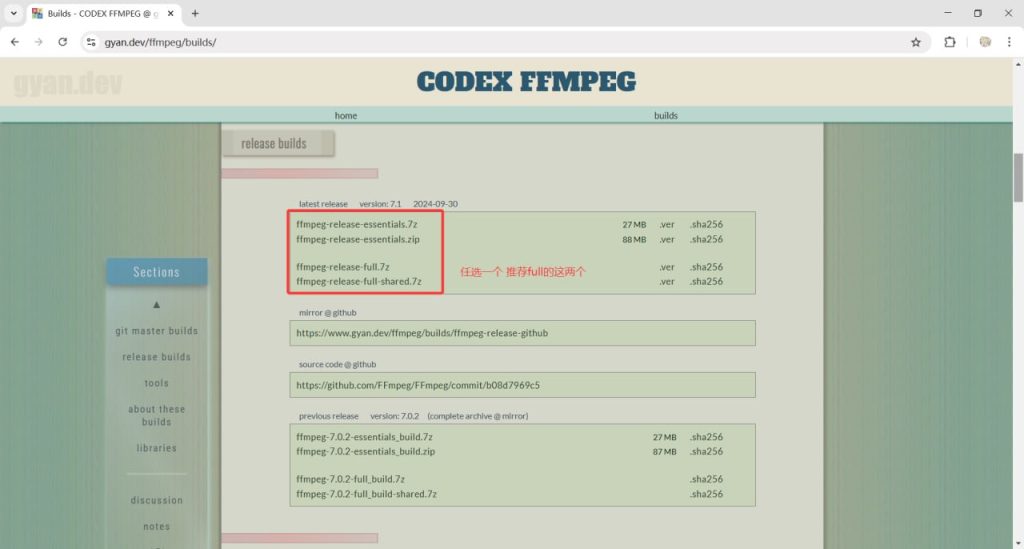Open .ver link for essentials.7z row
1024x549 pixels.
coord(667,224)
